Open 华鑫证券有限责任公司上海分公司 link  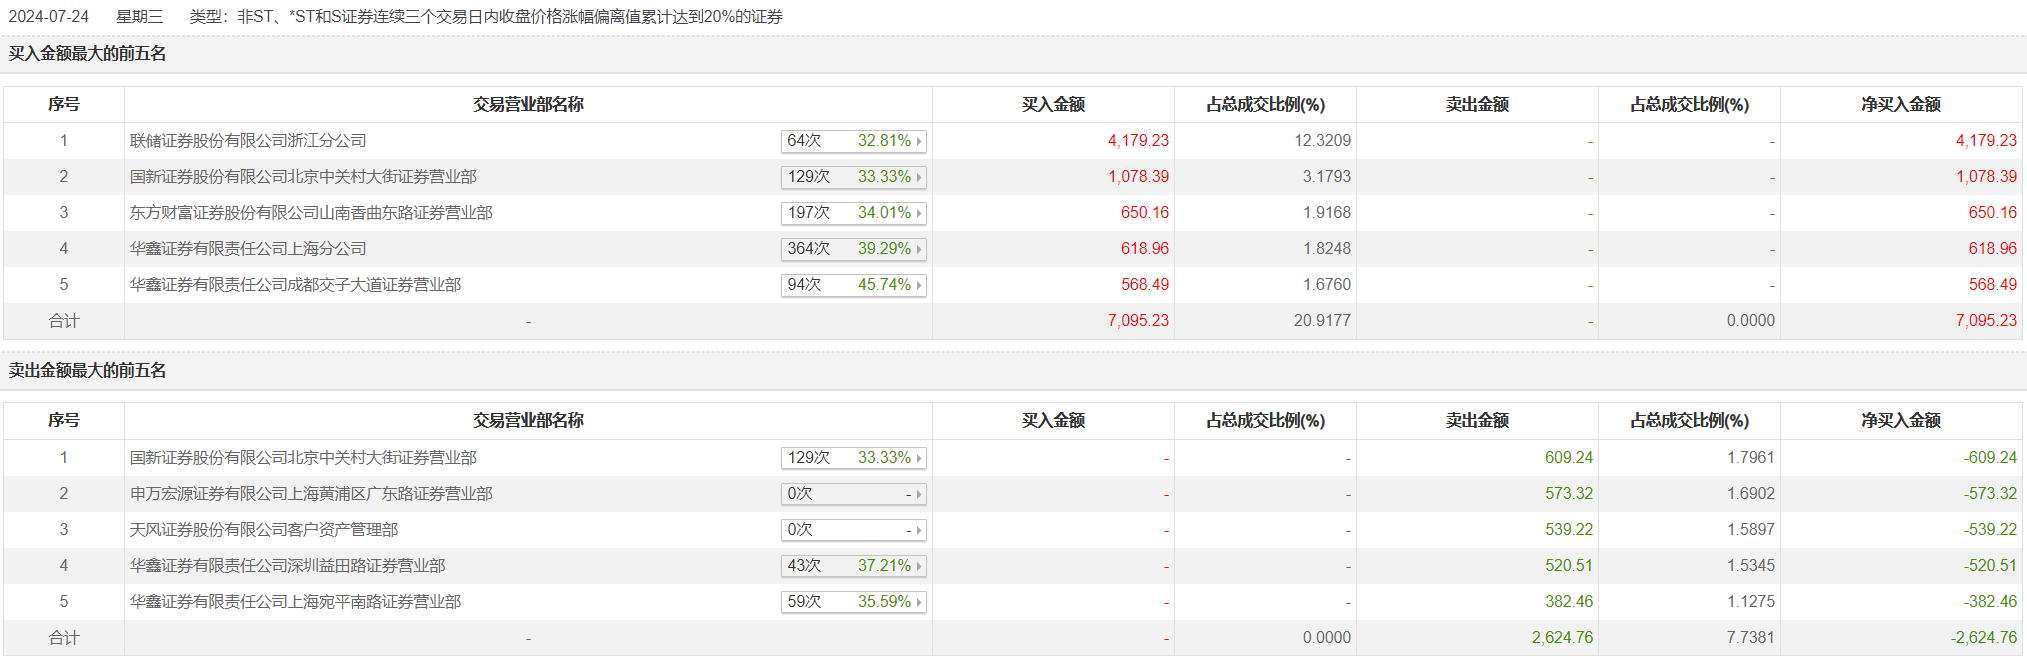tap(248, 249)
